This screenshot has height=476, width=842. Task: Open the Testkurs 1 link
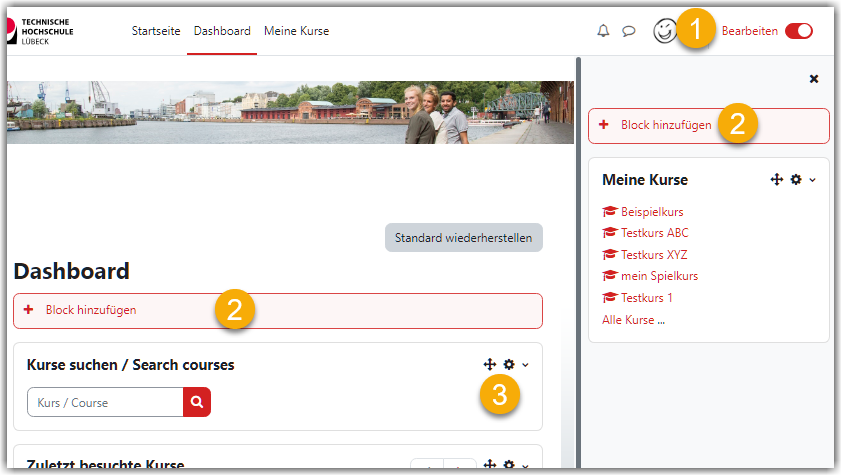[x=647, y=297]
